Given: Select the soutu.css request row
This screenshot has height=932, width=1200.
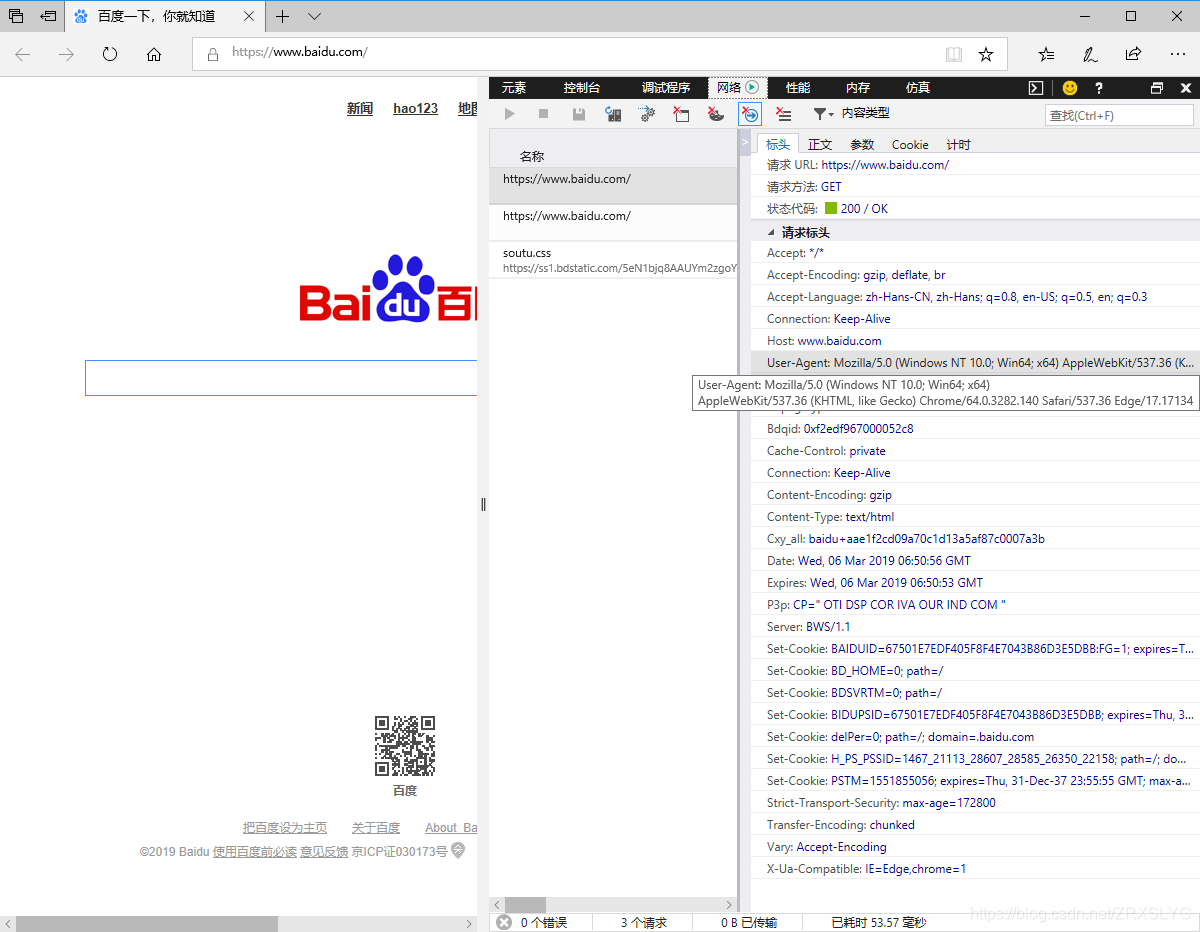Looking at the screenshot, I should [x=613, y=260].
